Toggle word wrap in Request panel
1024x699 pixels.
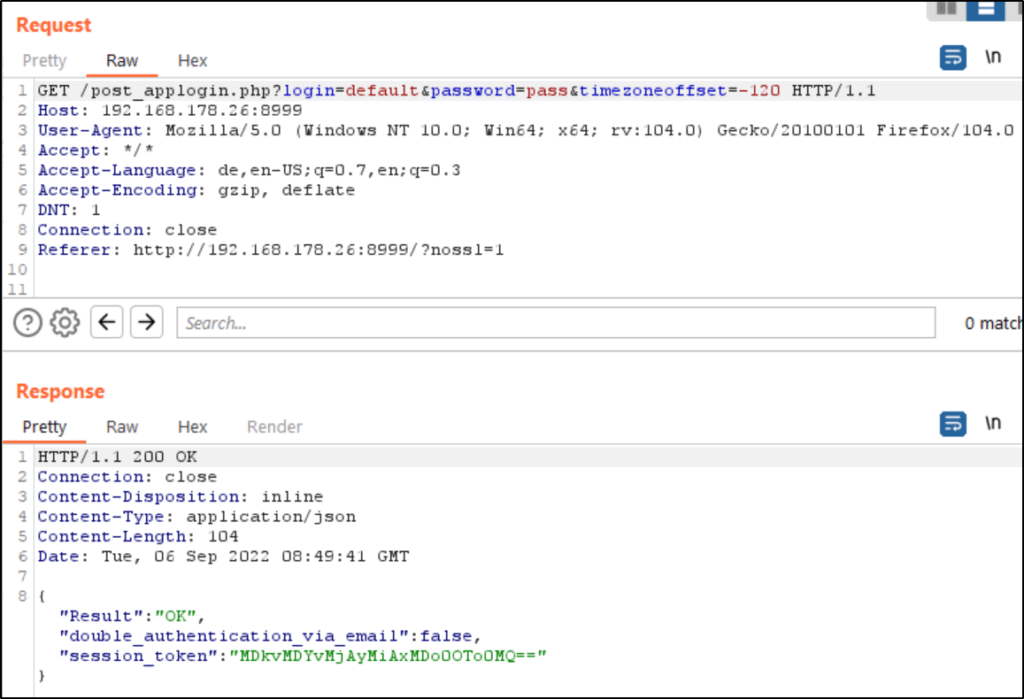953,58
